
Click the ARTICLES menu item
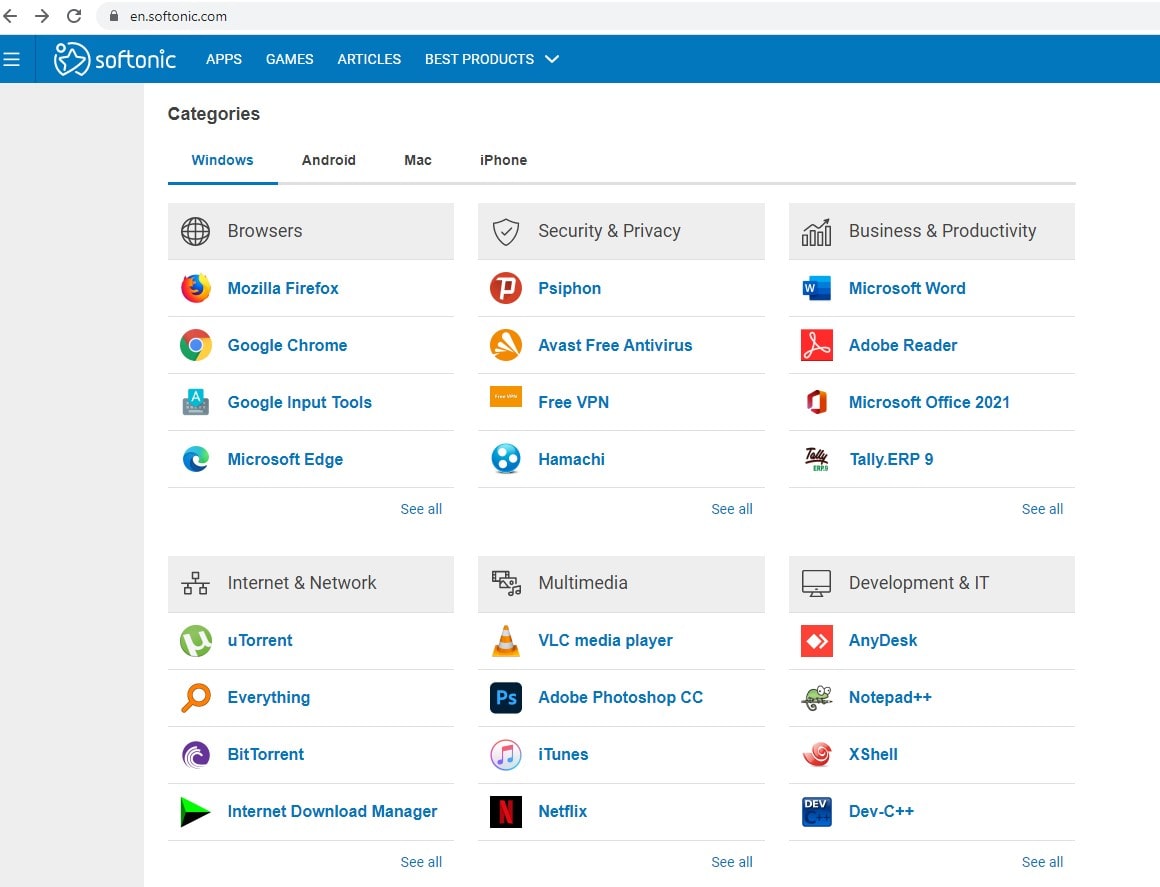pos(369,59)
